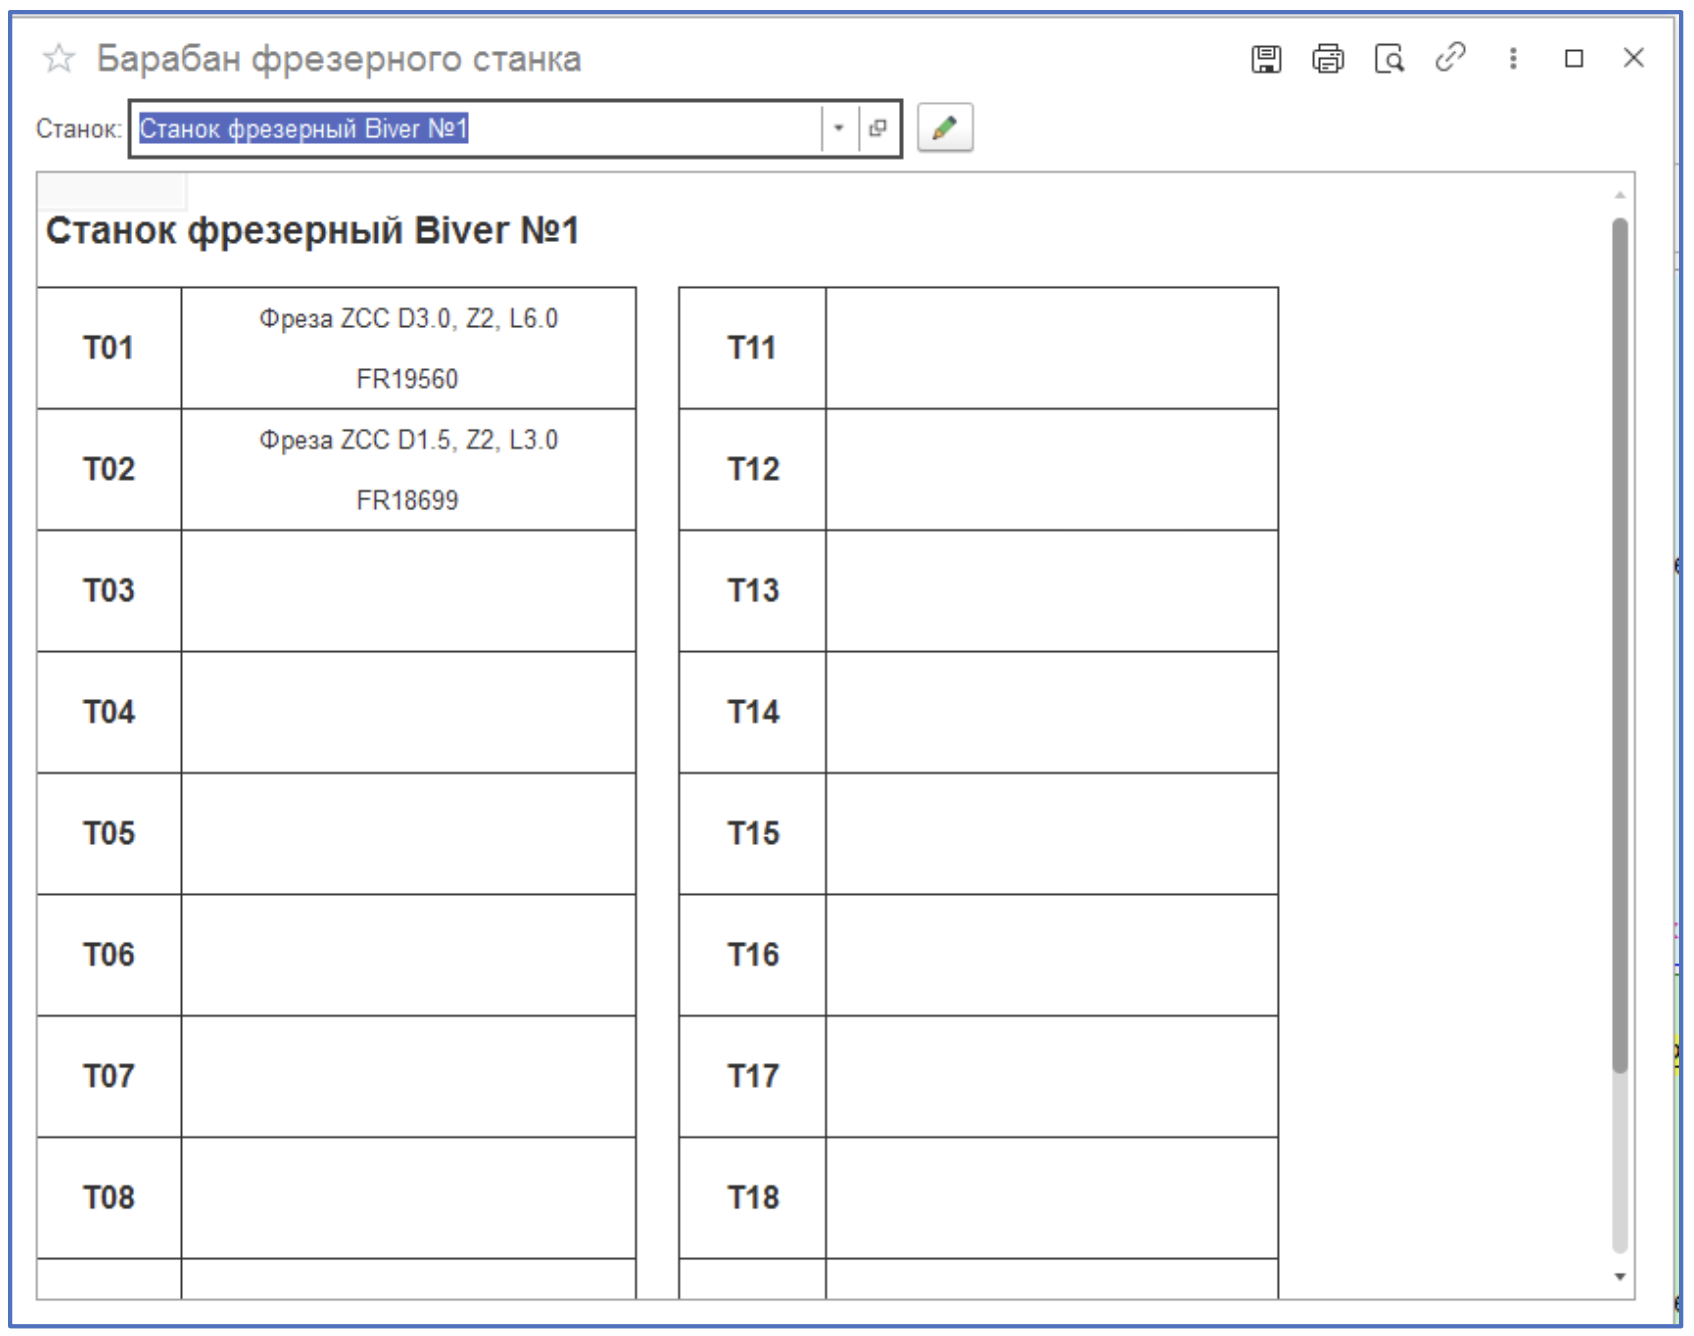Select the T01 slot cell
Viewport: 1694px width, 1336px height.
coord(109,348)
